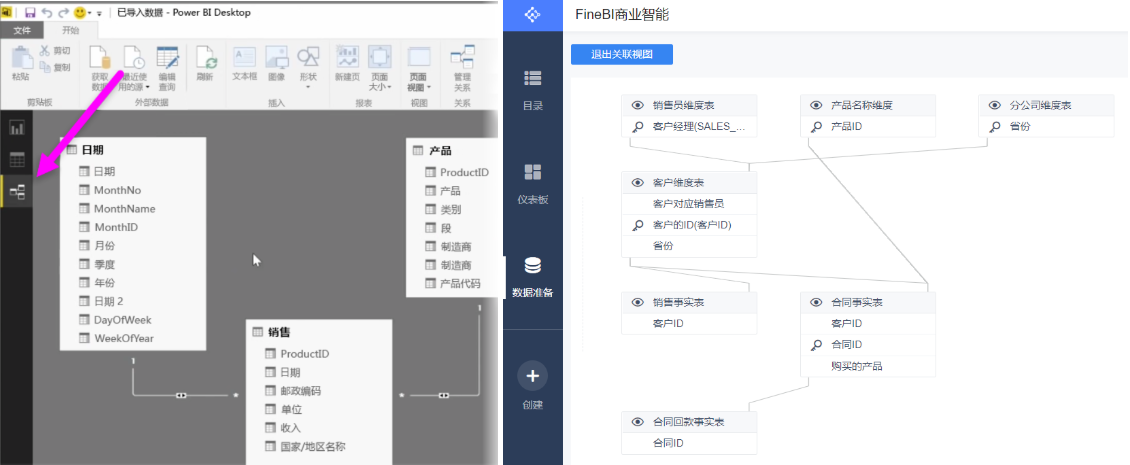
Task: Select MonthName field in 日期 table
Action: (x=124, y=208)
